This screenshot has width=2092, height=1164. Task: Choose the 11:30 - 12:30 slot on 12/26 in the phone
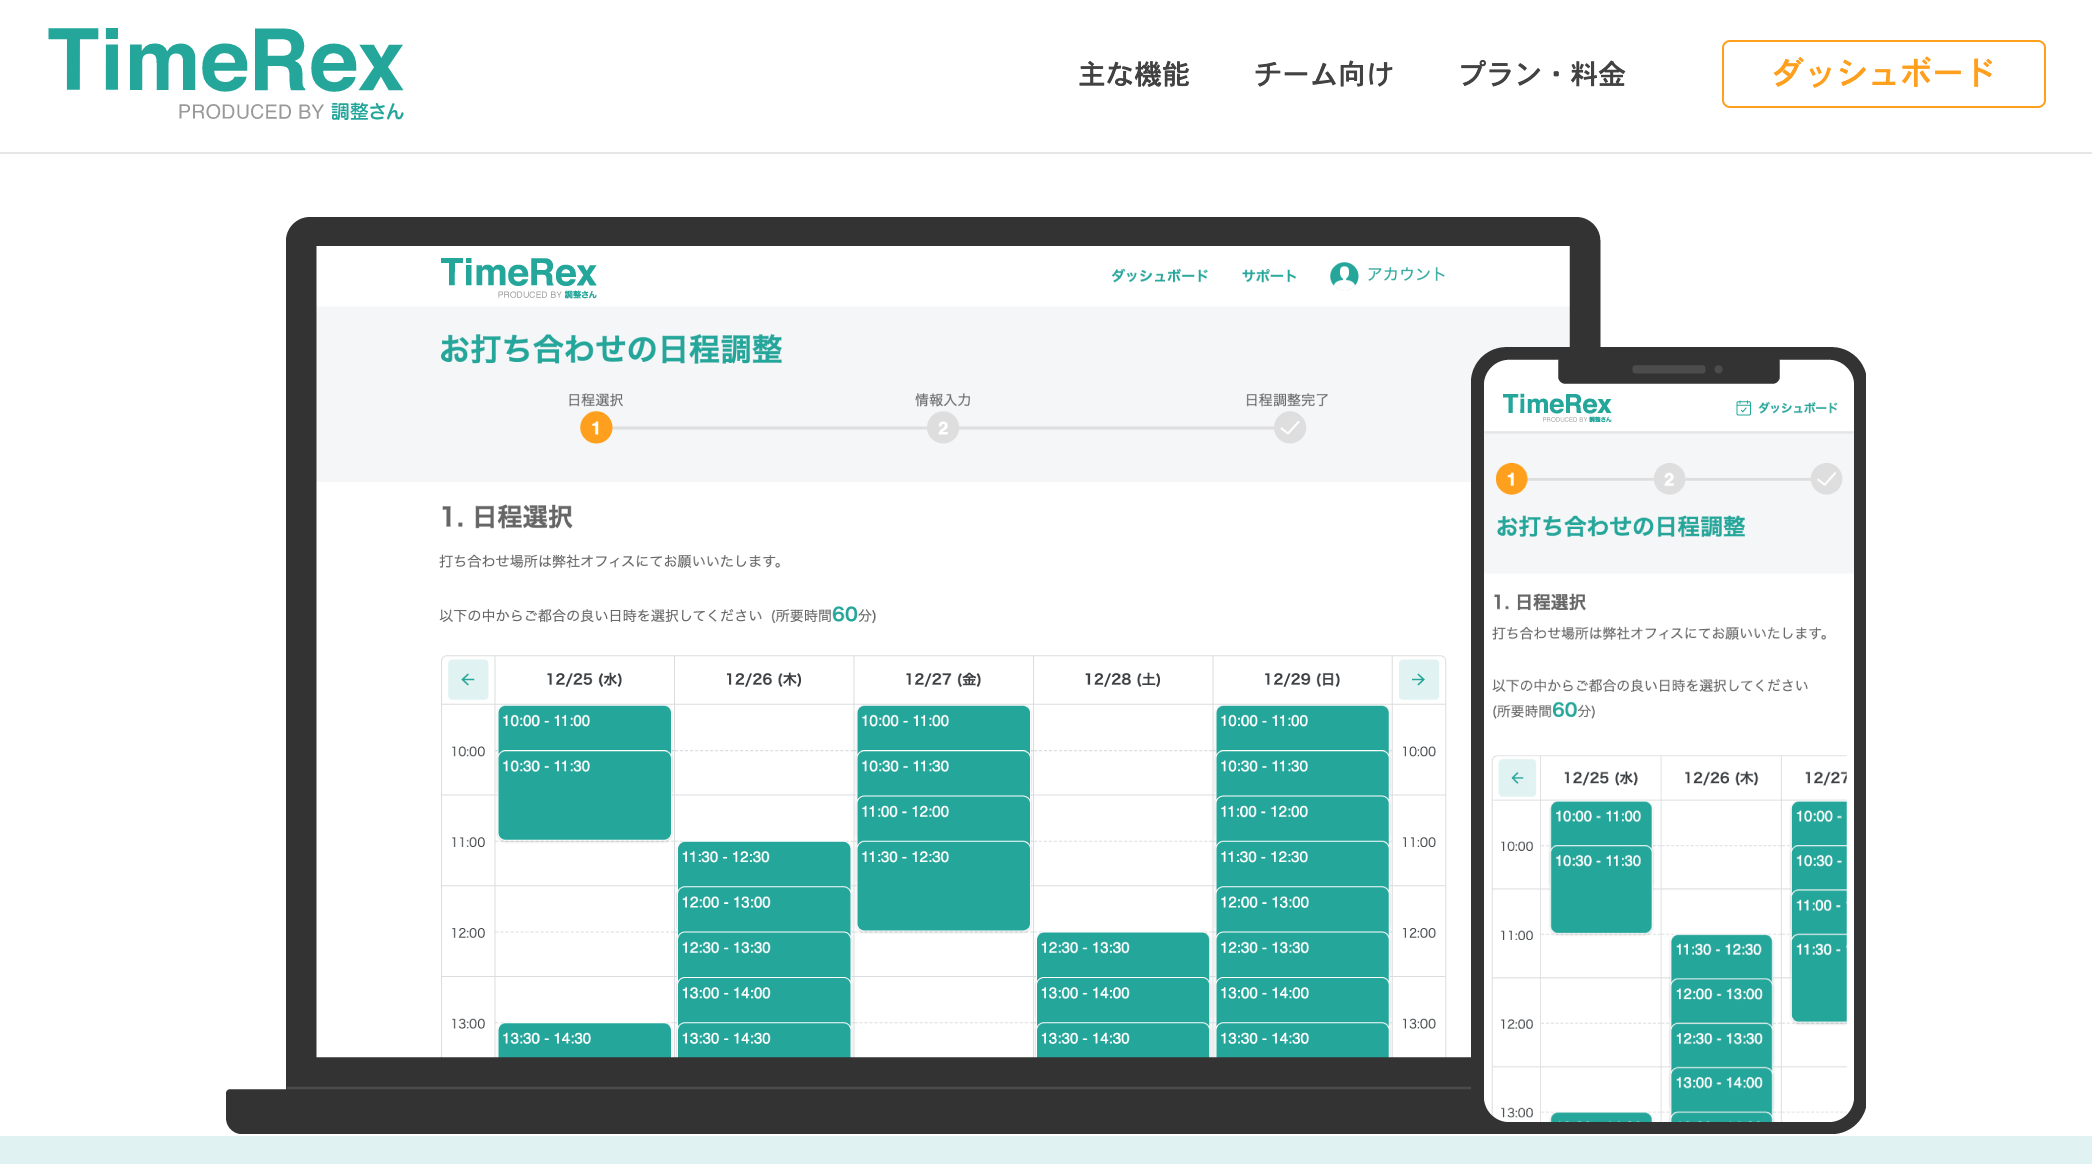[1721, 956]
